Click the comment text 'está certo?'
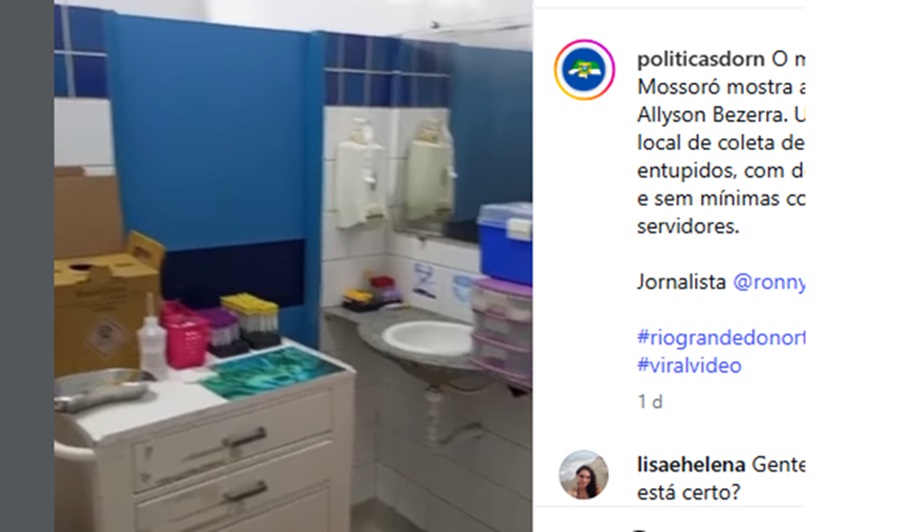 [x=689, y=492]
